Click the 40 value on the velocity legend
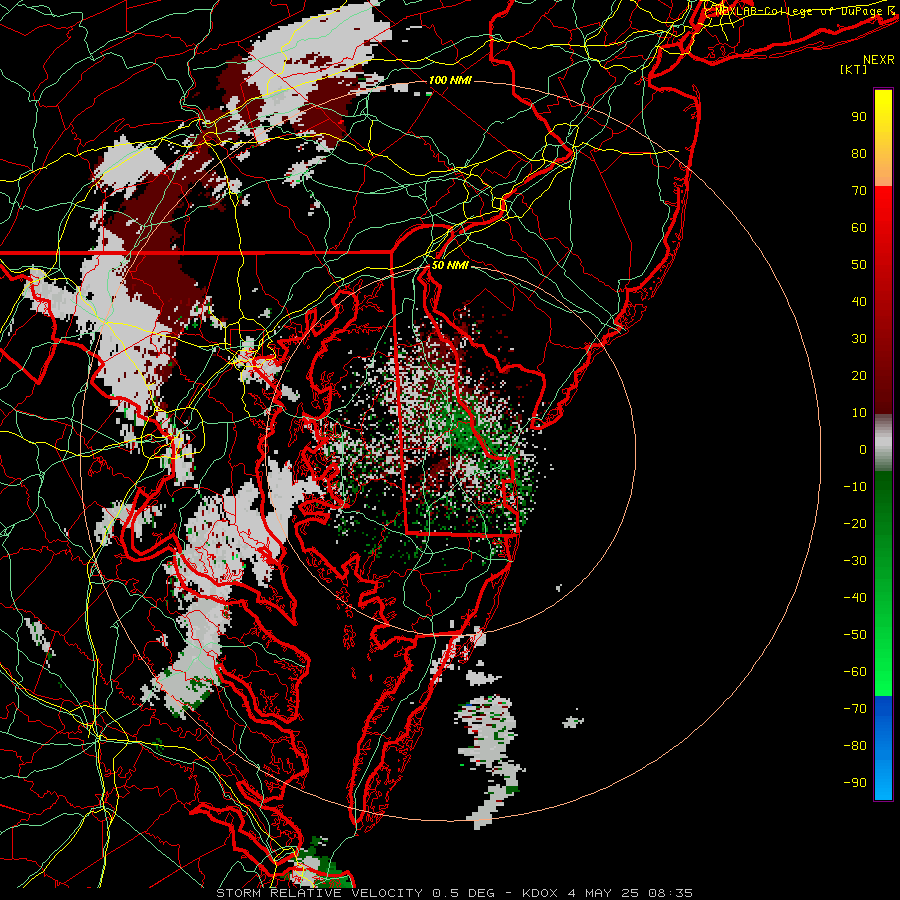 [x=859, y=302]
